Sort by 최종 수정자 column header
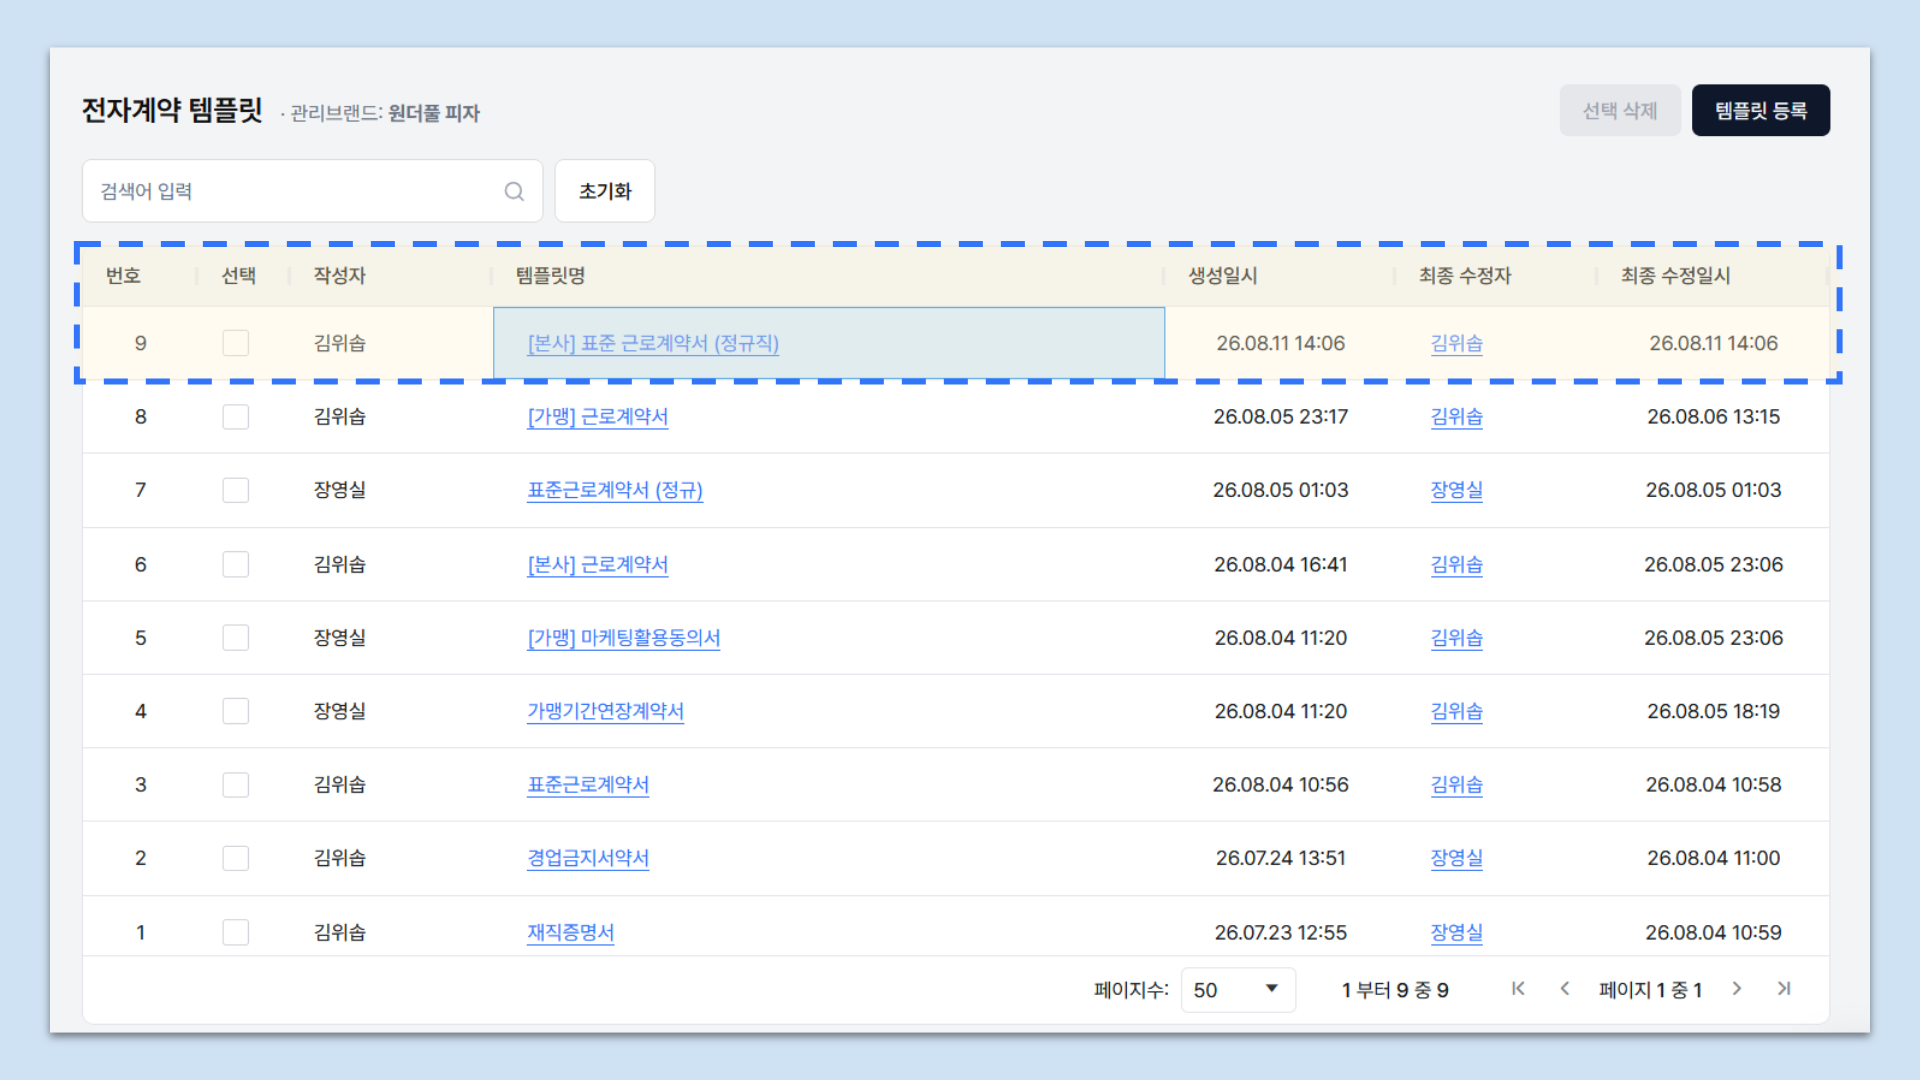Screen dimensions: 1920x1080 pos(1465,276)
